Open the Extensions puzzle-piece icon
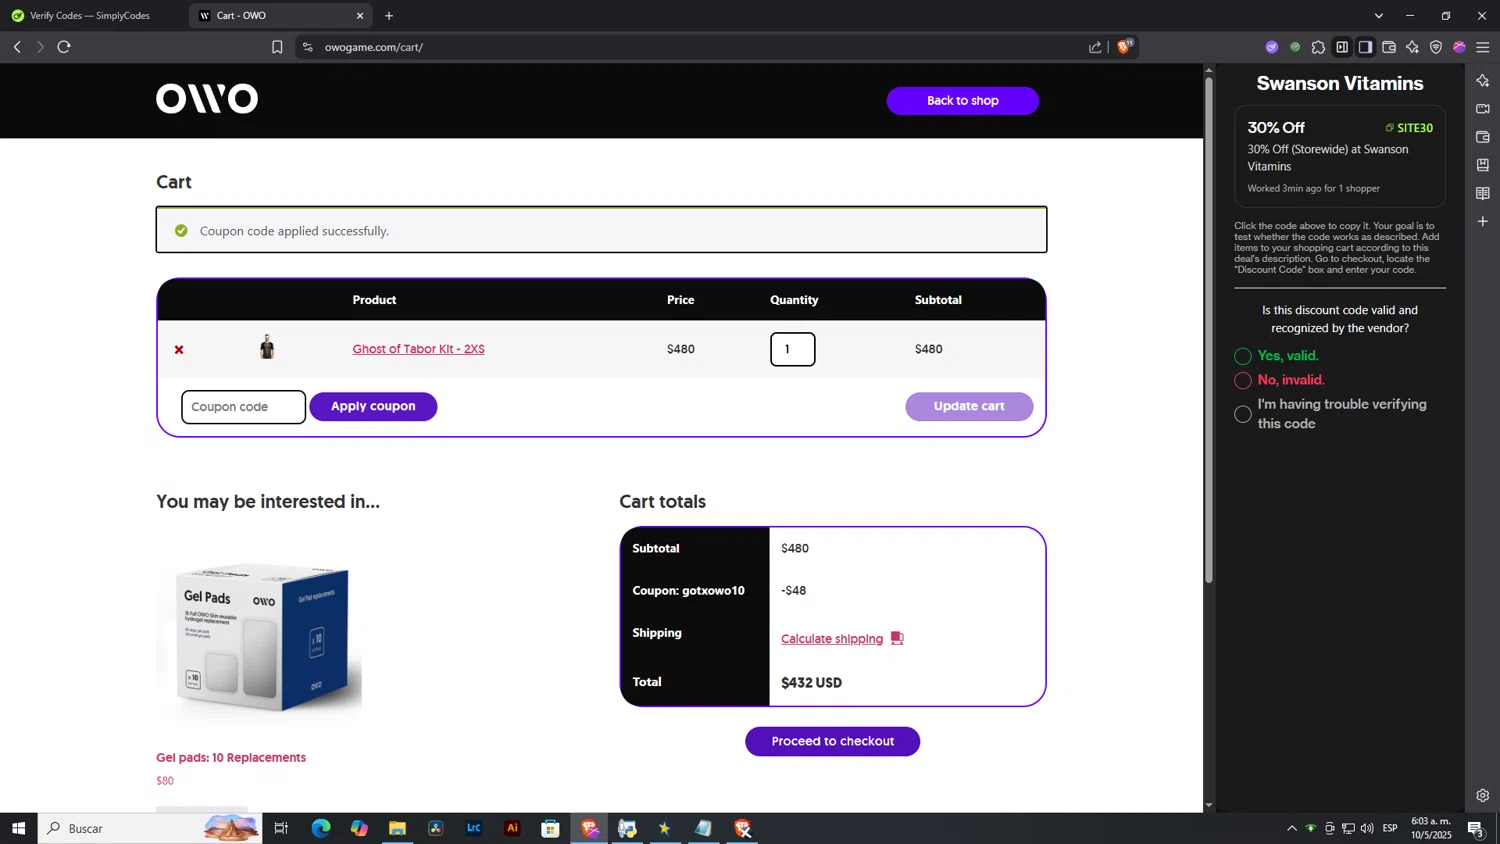Image resolution: width=1500 pixels, height=844 pixels. click(x=1318, y=47)
